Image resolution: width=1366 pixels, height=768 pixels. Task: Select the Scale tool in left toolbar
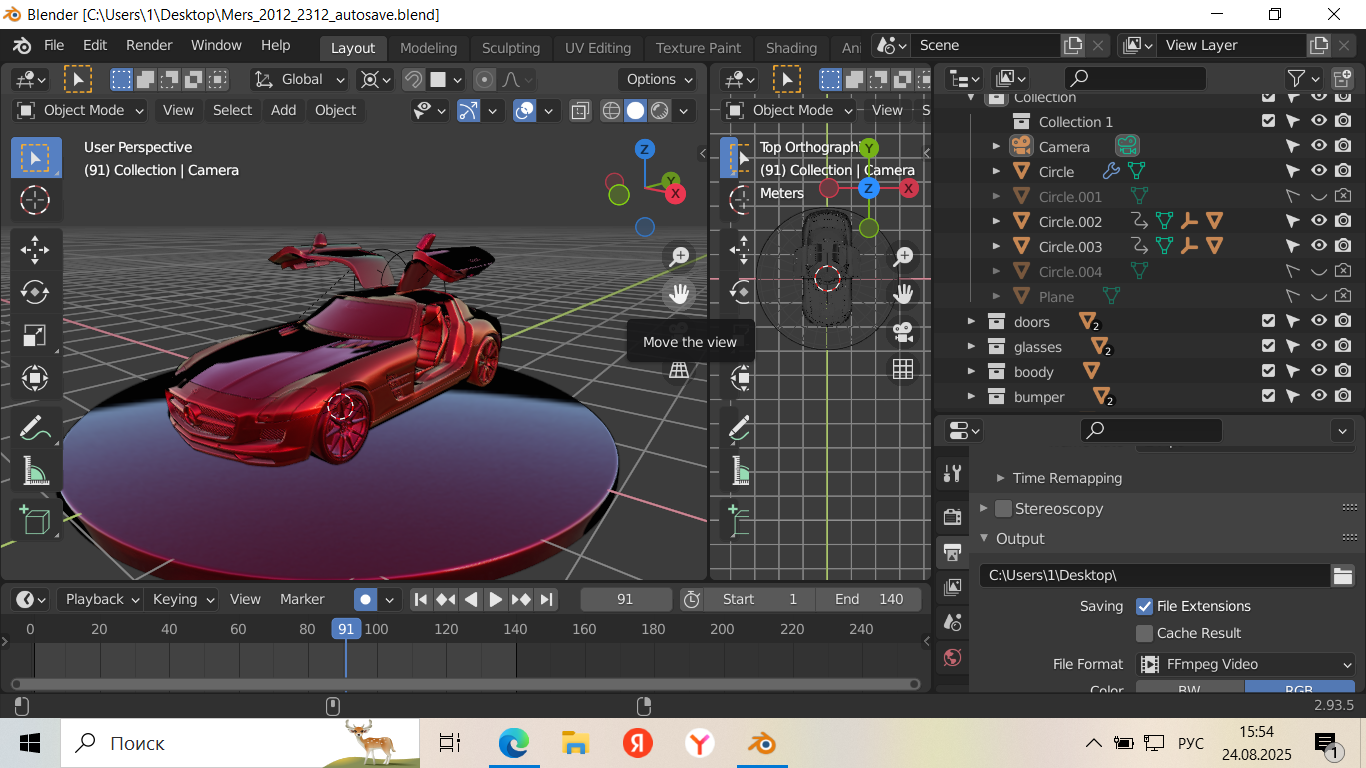tap(35, 335)
